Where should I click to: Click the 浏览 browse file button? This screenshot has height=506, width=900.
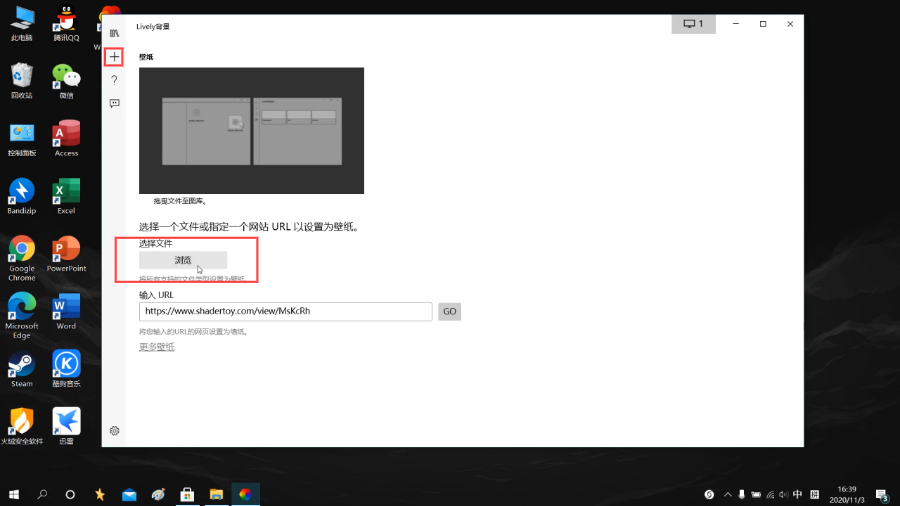[183, 260]
